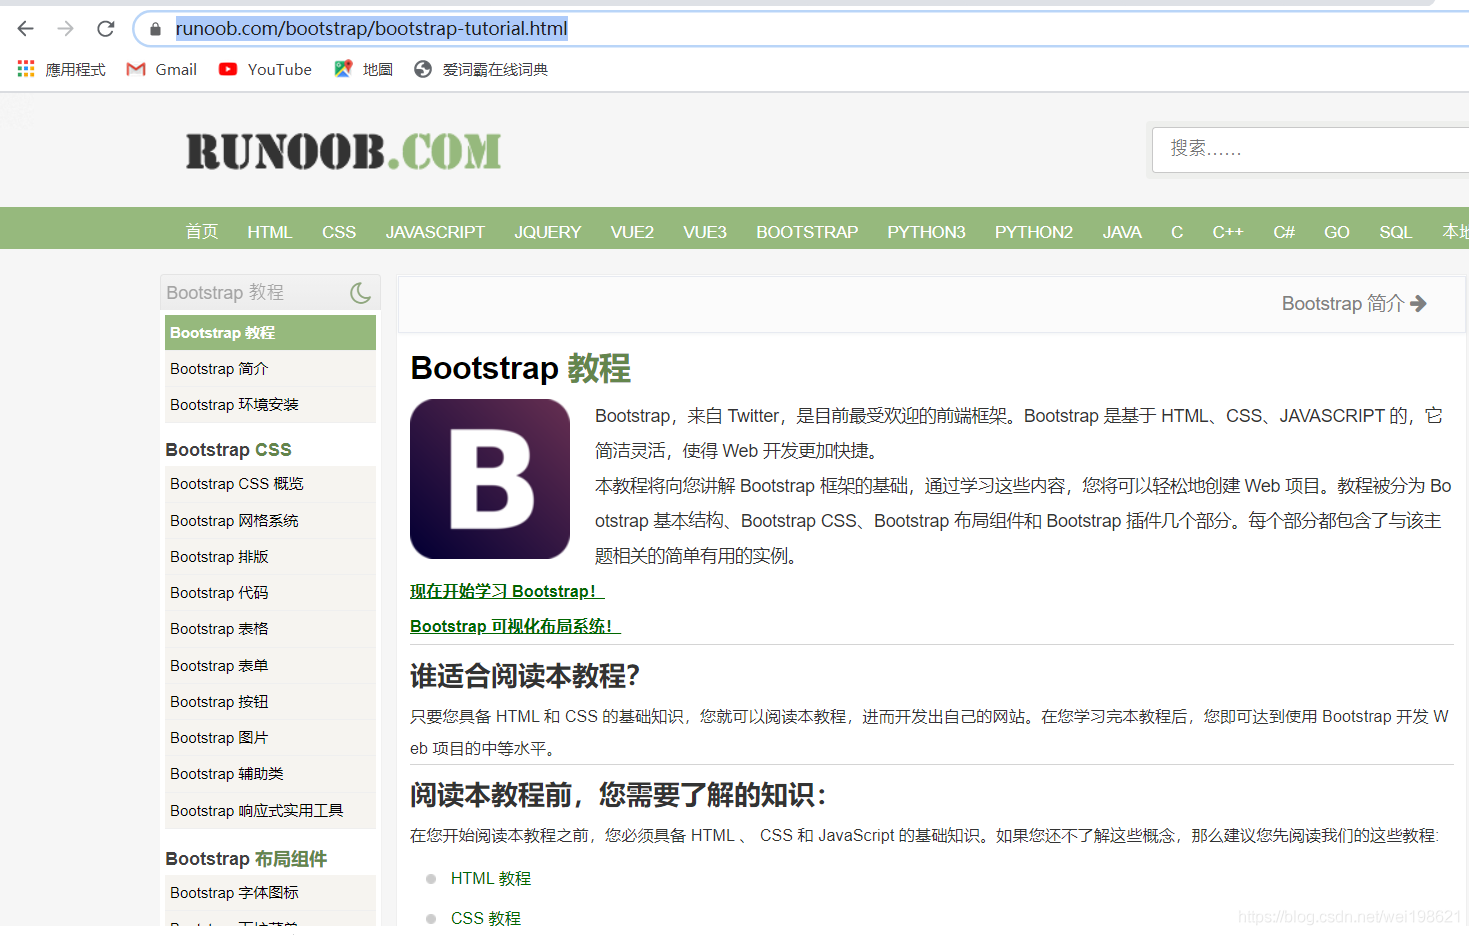1469x935 pixels.
Task: Click the Bootstrap 教程 page heading
Action: (521, 368)
